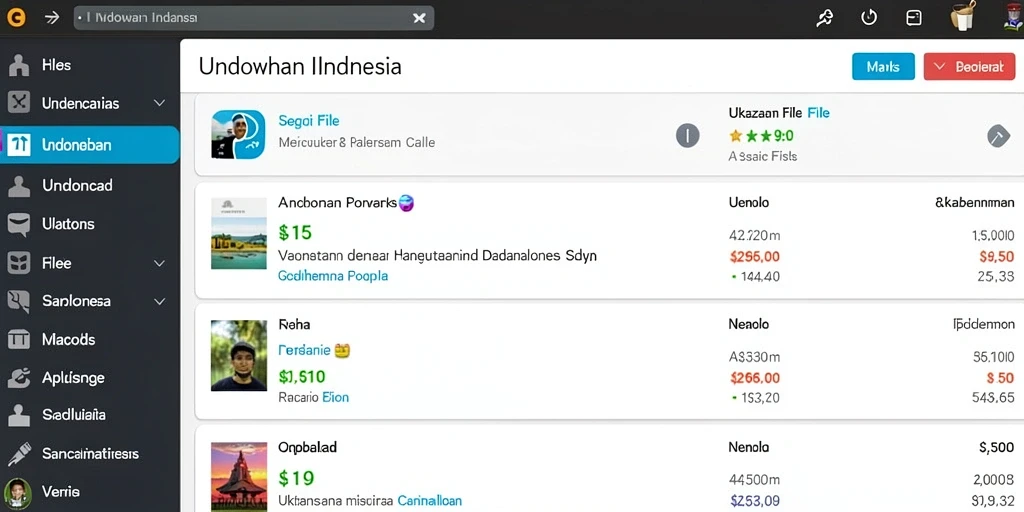Click the orange C logo icon
Viewport: 1024px width, 512px height.
tap(16, 18)
